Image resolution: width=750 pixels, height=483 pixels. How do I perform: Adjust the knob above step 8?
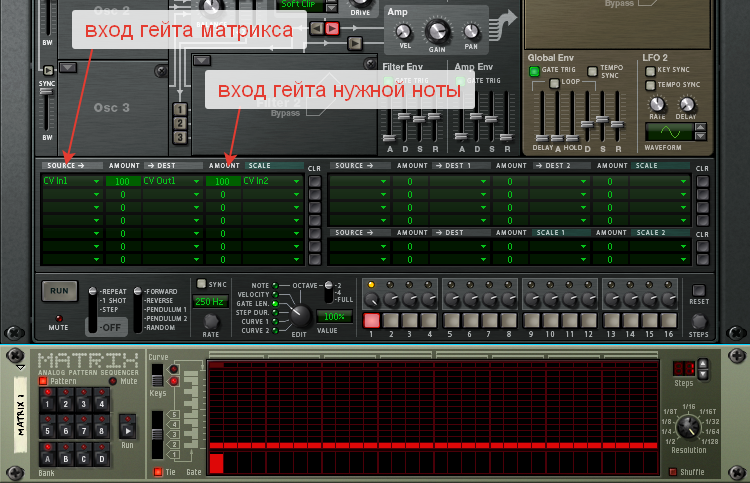(x=509, y=300)
